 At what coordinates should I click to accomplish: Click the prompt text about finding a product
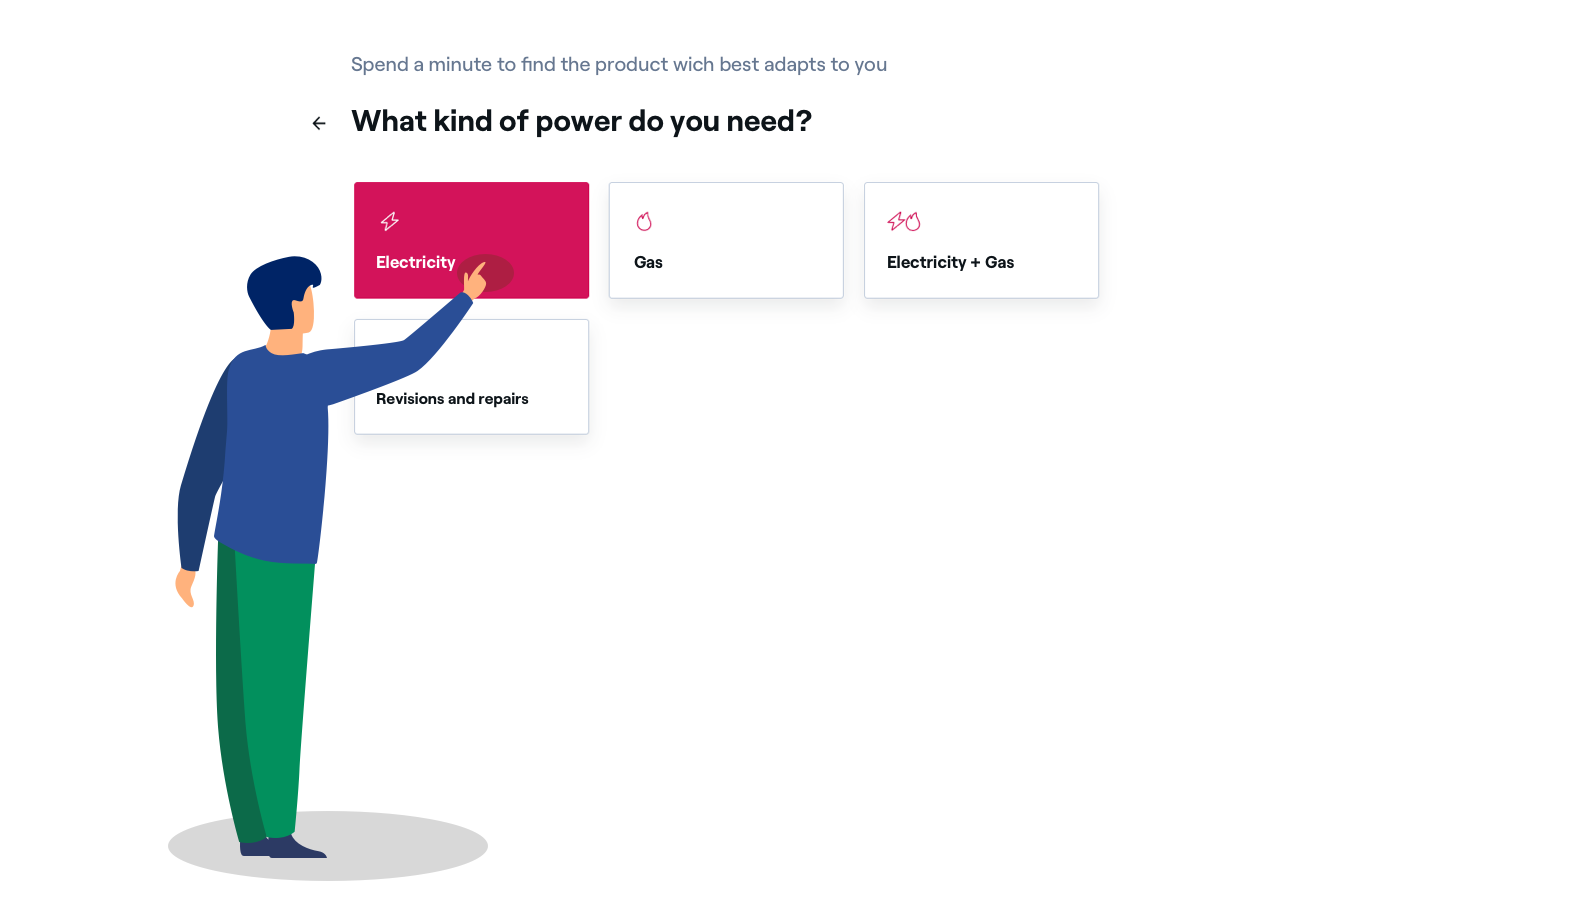(x=618, y=64)
